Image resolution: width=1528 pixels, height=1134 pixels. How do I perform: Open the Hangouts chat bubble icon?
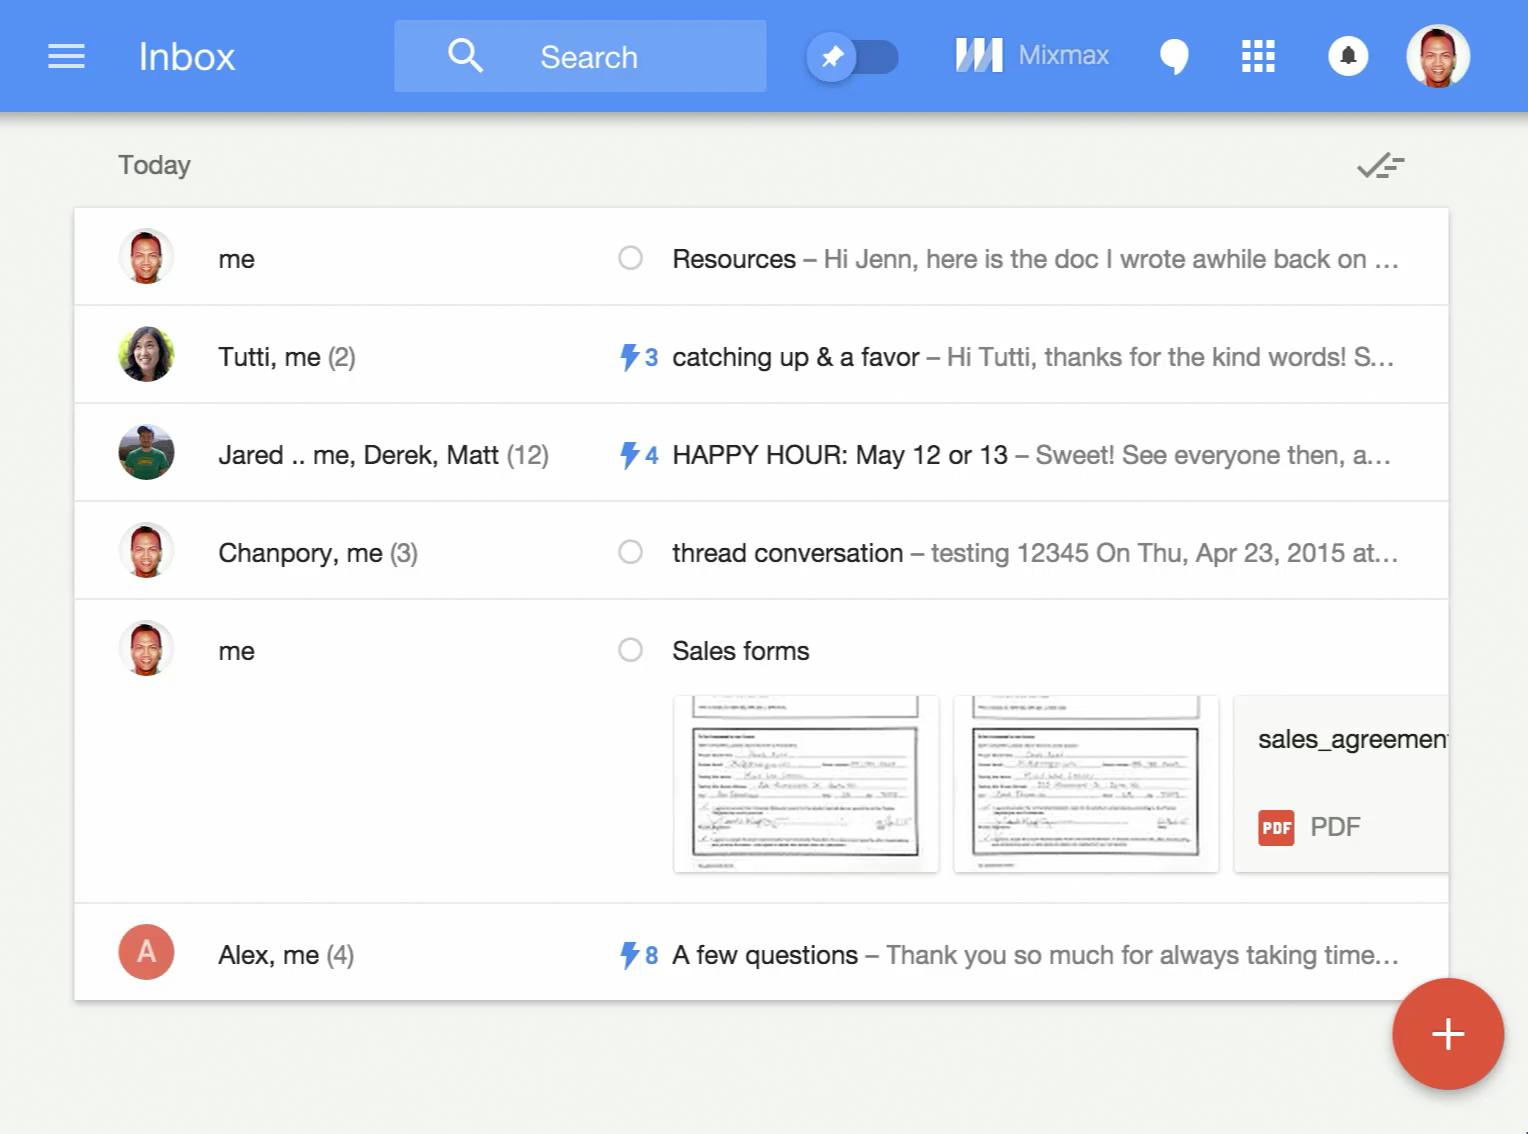pyautogui.click(x=1174, y=56)
